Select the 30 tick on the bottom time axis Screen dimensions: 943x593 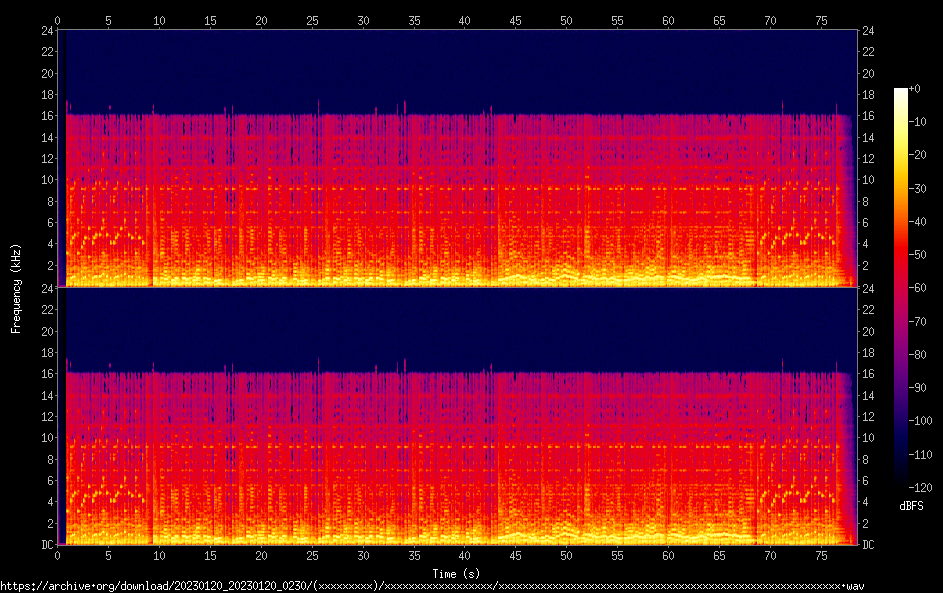[x=363, y=556]
